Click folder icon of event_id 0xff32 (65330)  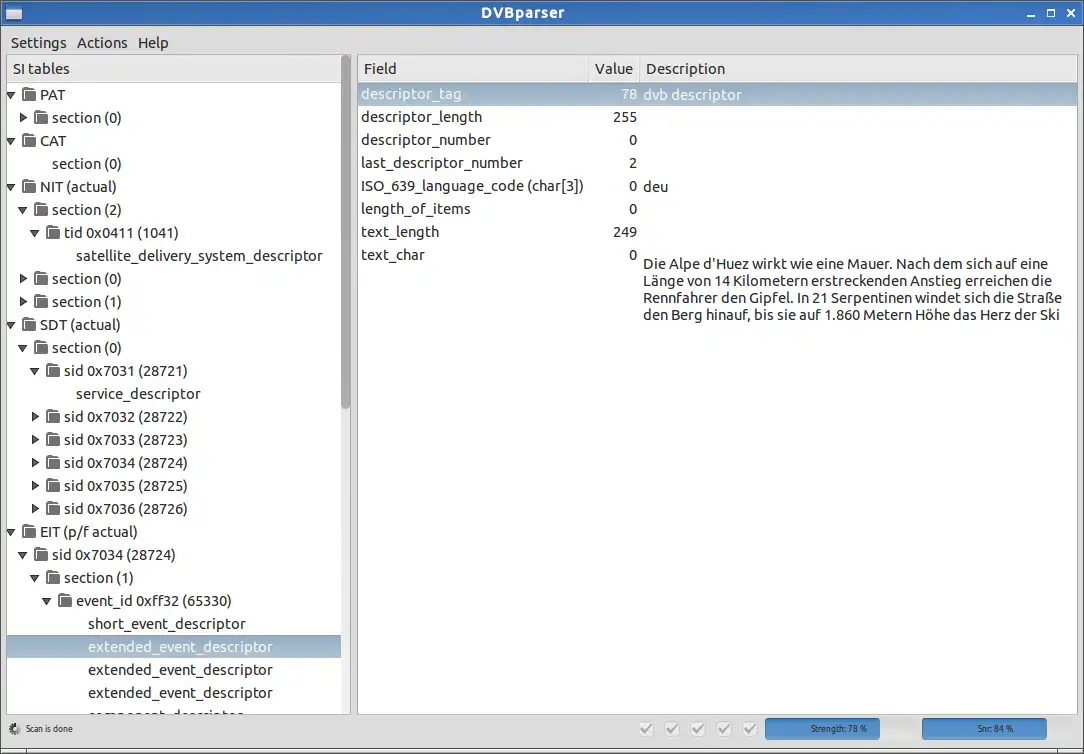[65, 601]
